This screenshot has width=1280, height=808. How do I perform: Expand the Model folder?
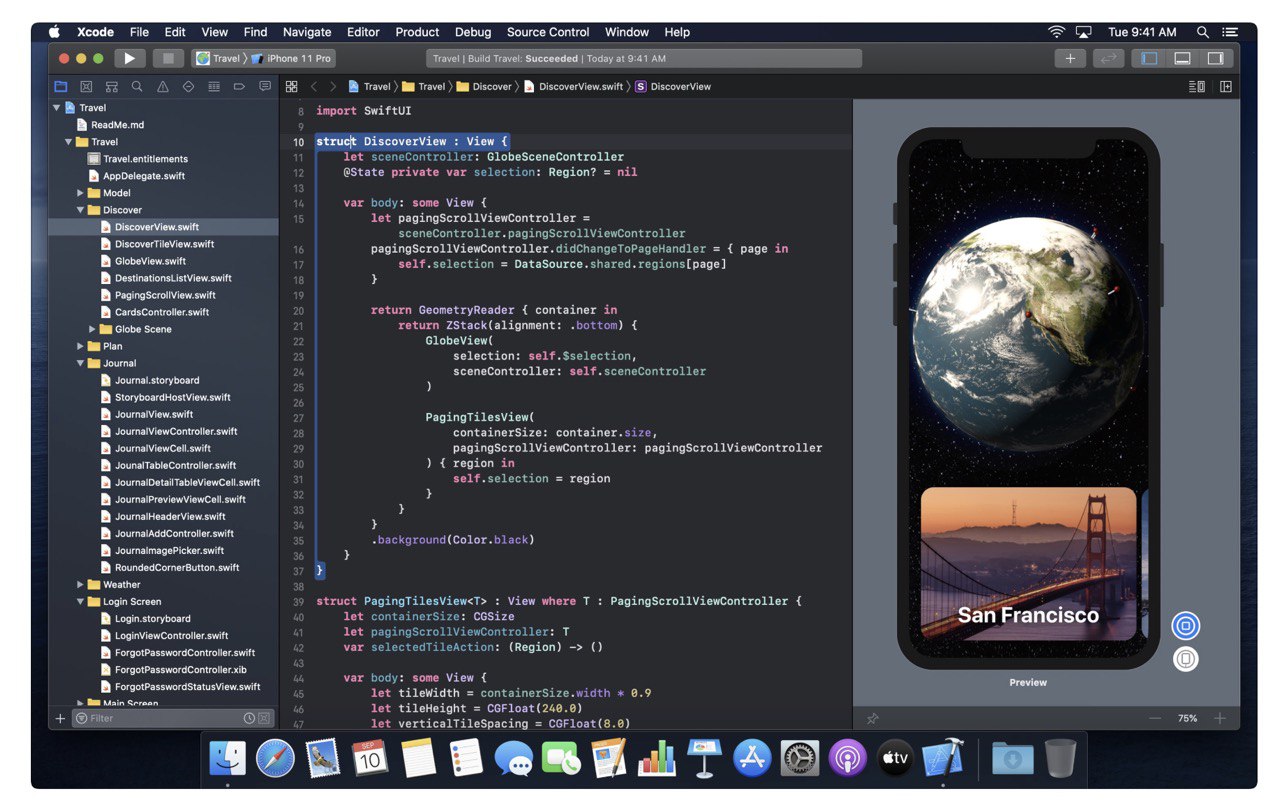81,193
